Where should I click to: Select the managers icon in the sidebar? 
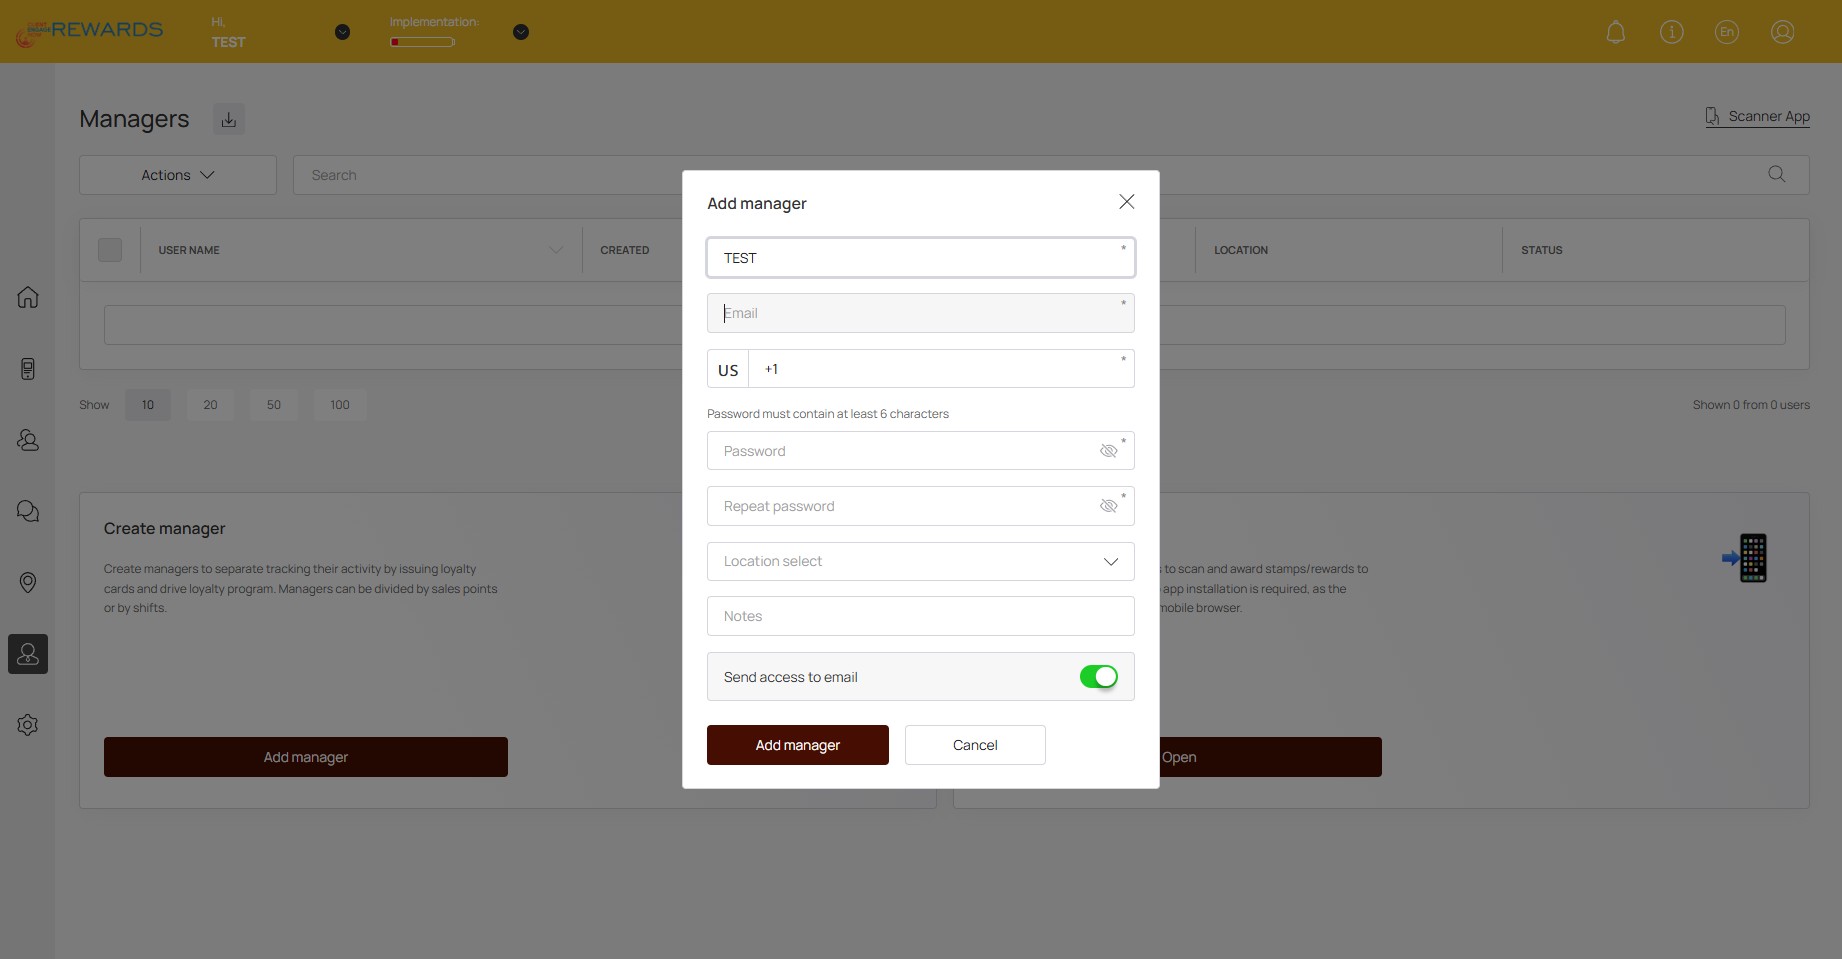pos(28,654)
